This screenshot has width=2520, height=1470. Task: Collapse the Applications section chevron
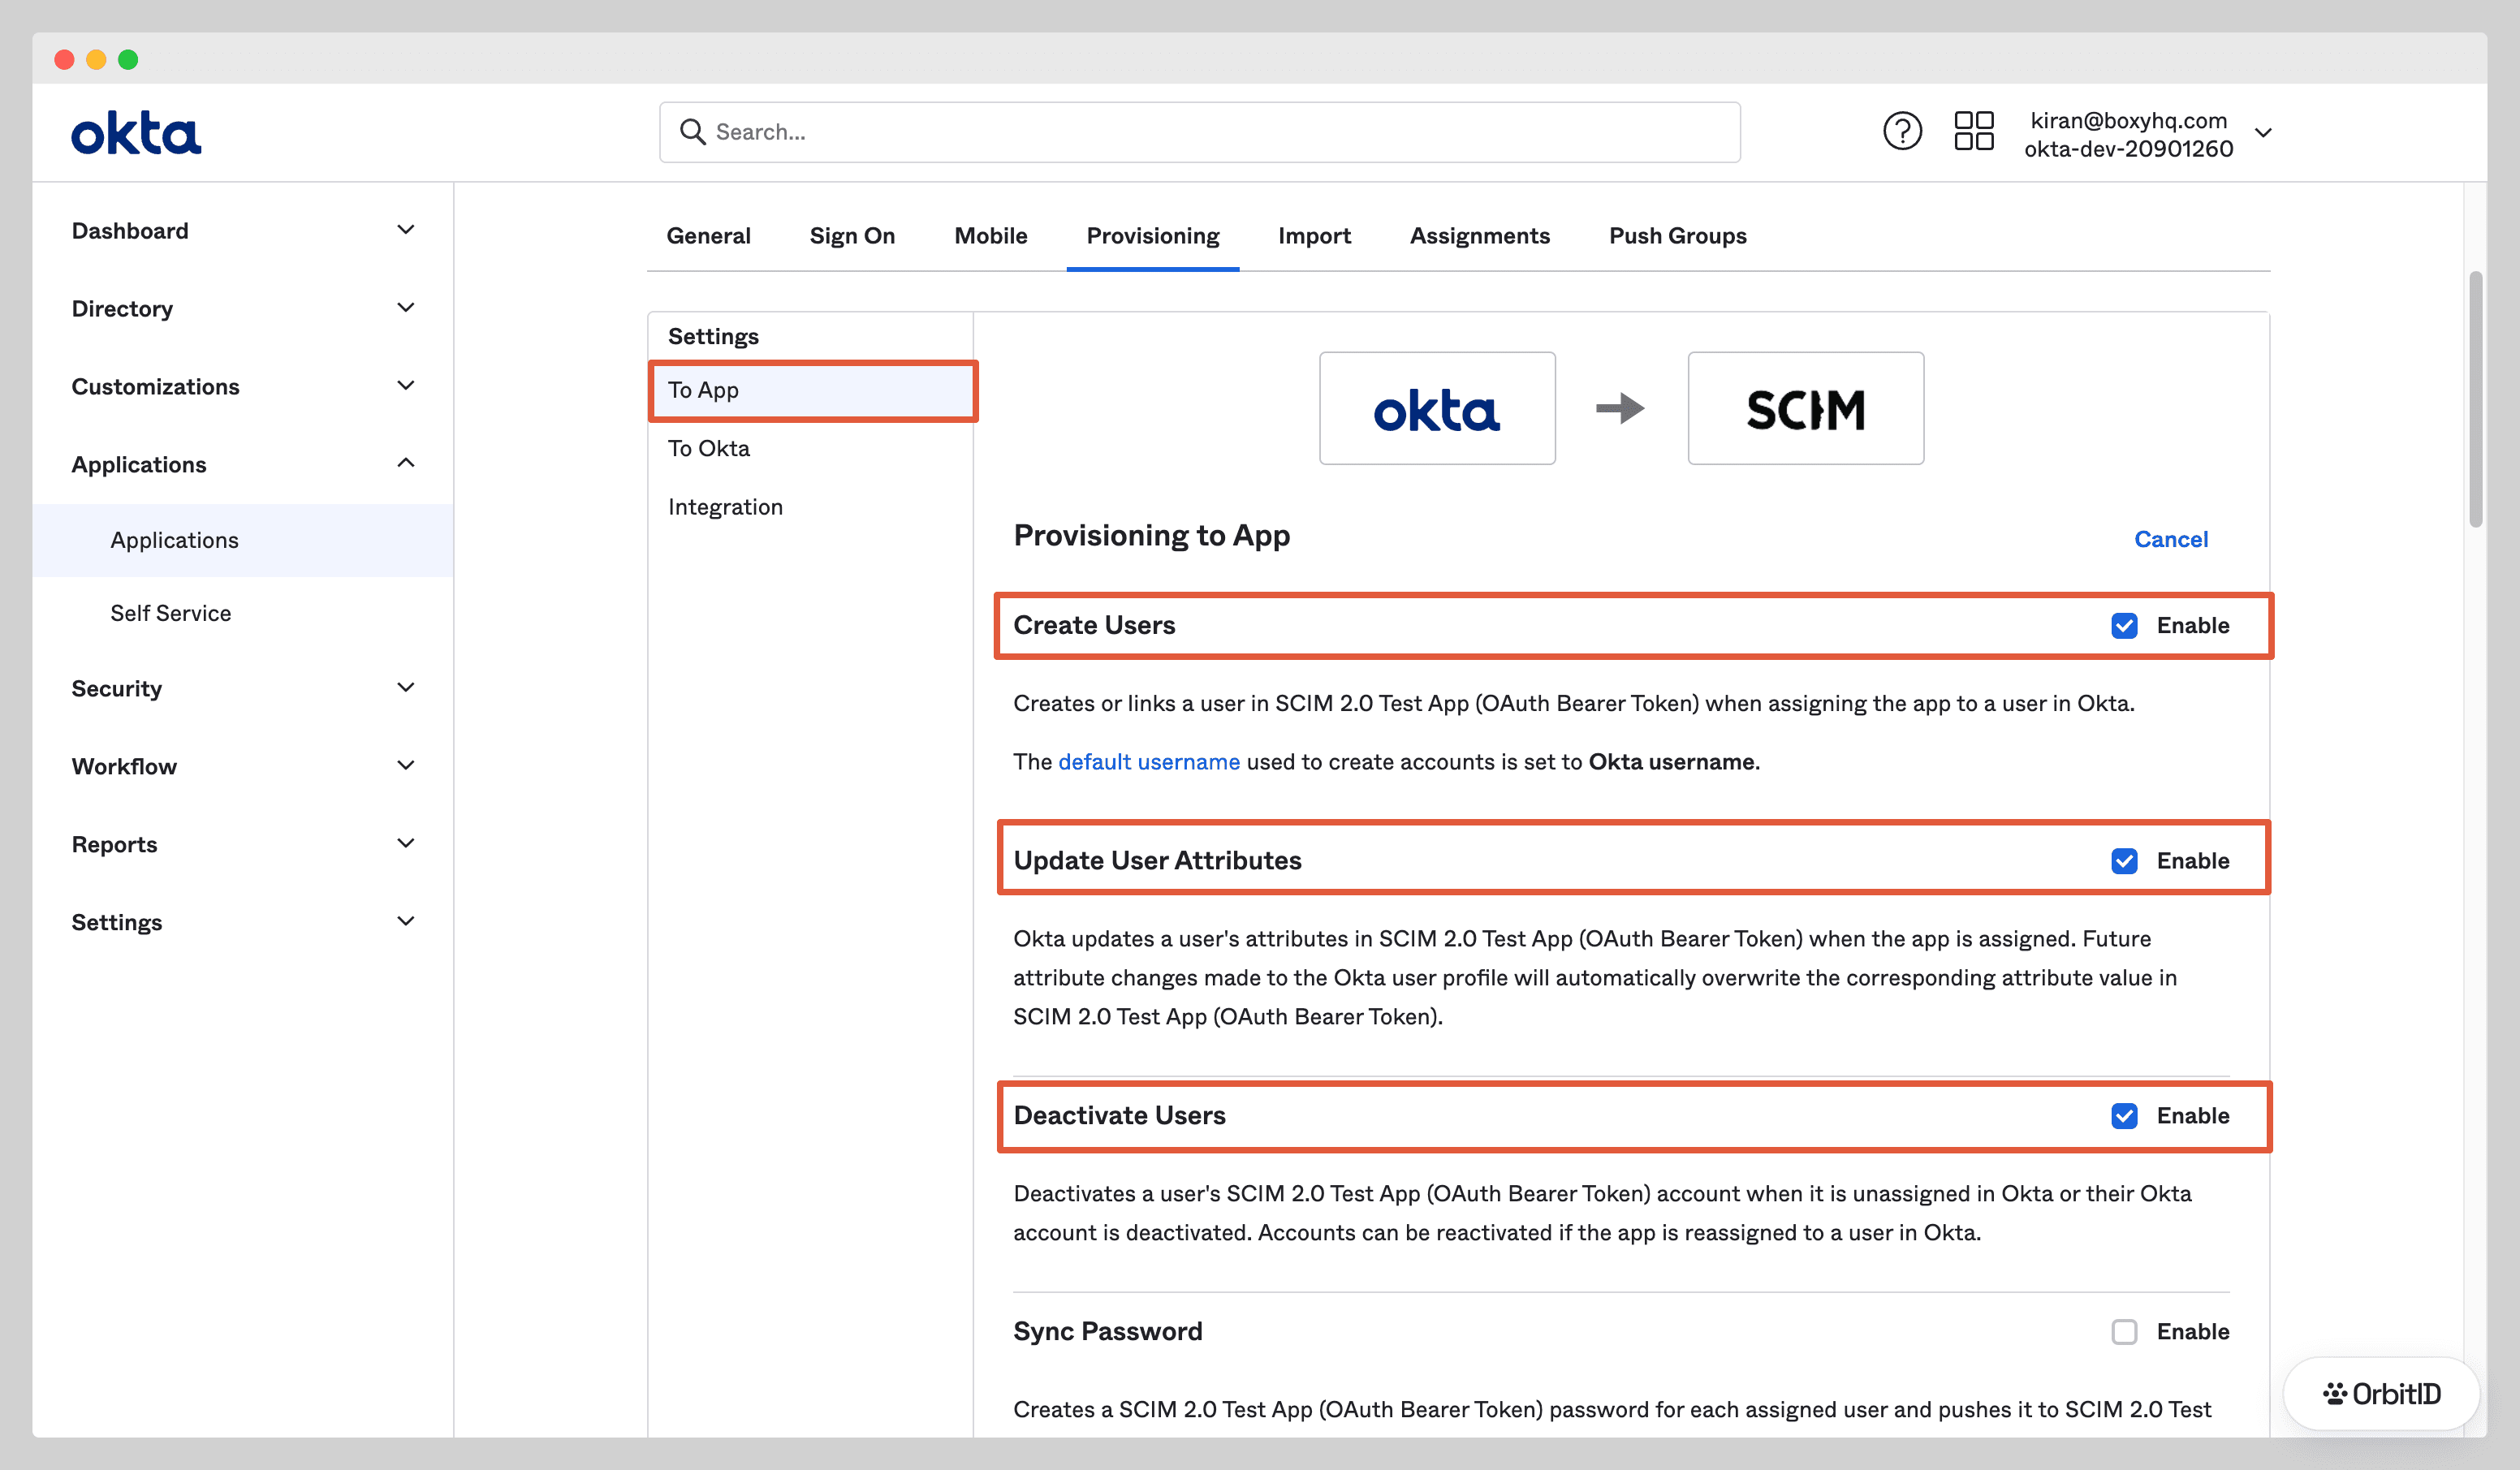pos(406,463)
